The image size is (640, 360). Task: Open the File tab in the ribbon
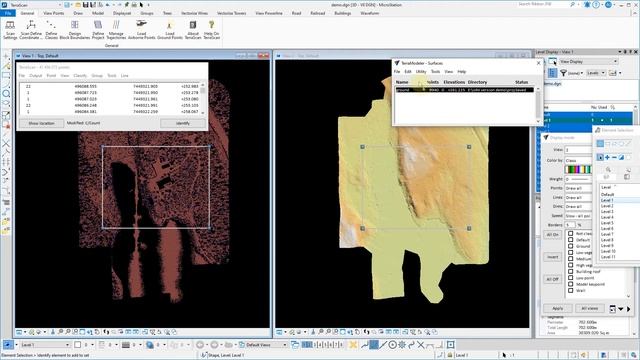pos(8,13)
